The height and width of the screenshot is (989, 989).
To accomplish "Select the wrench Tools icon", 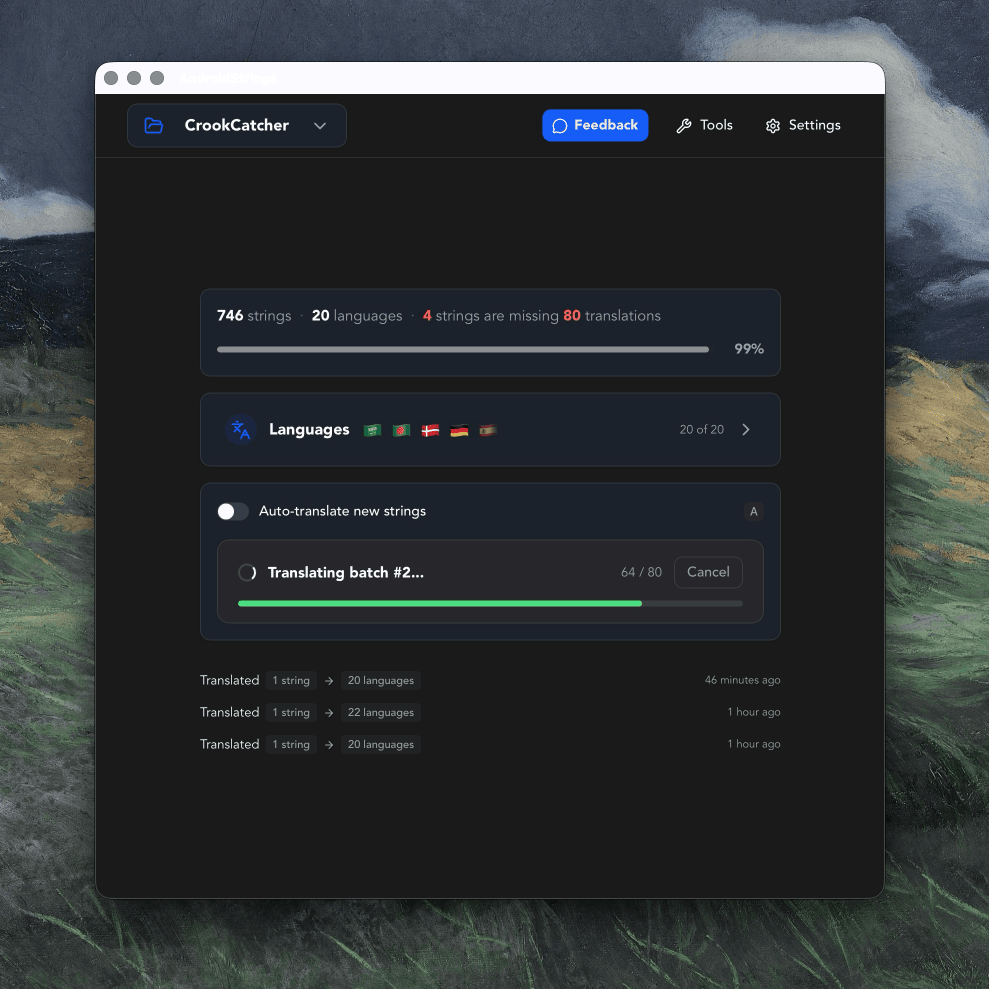I will point(682,125).
